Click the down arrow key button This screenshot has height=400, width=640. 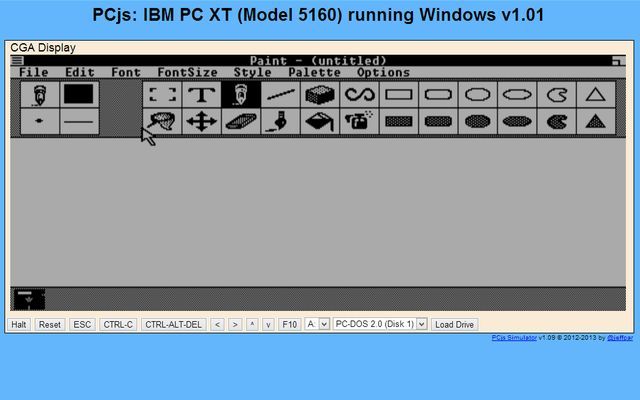(268, 324)
